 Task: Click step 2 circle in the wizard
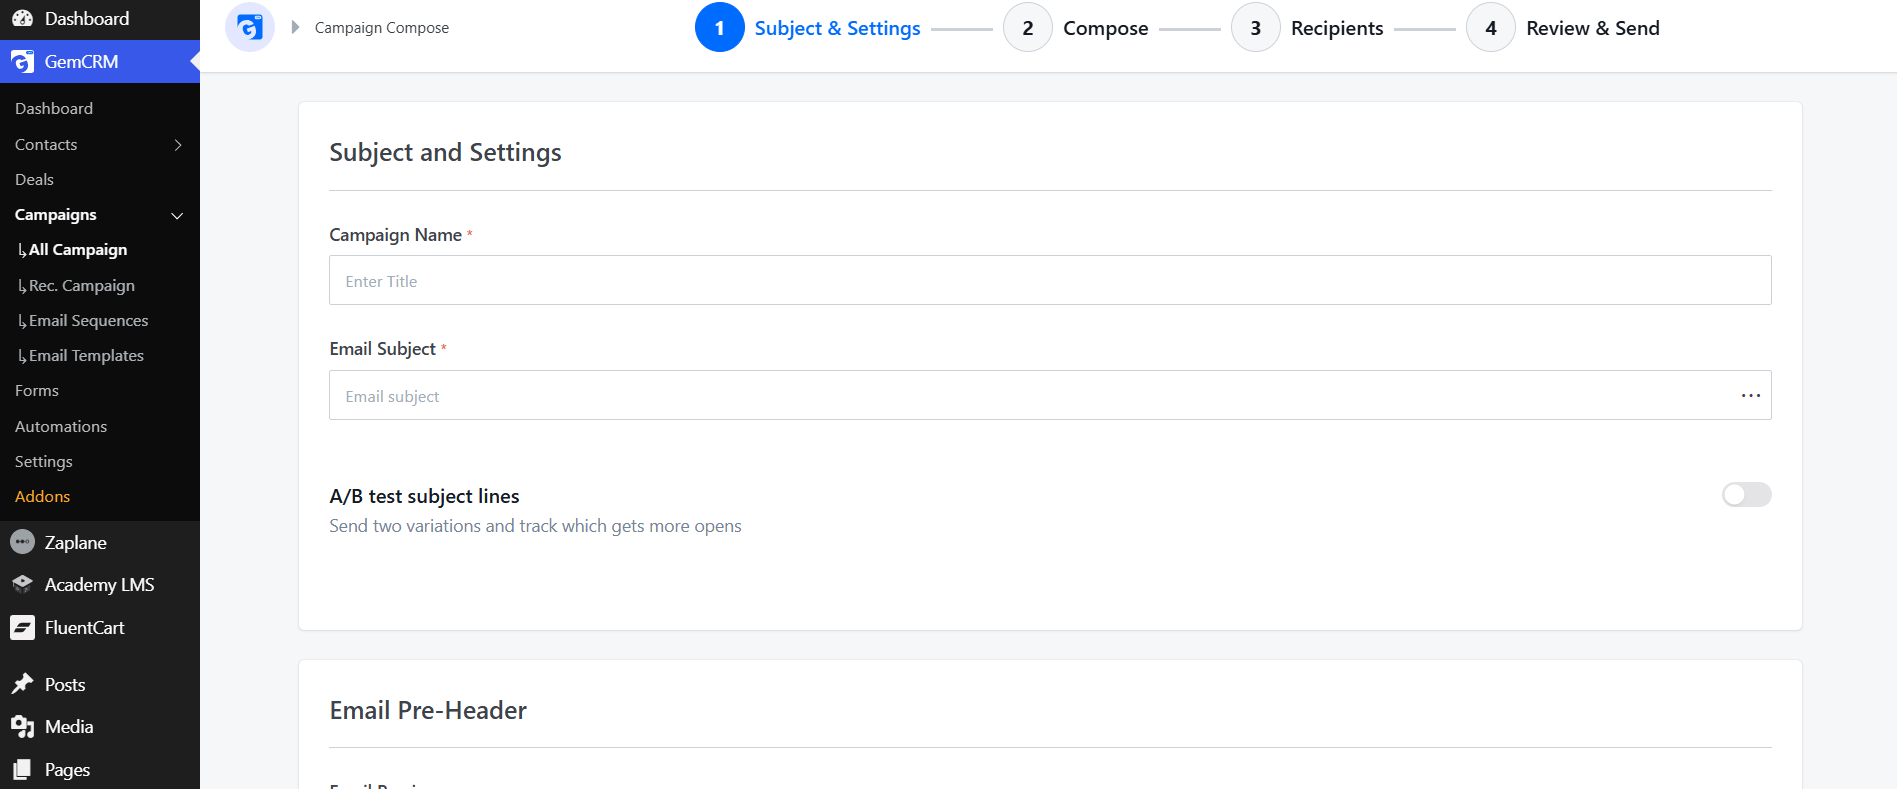[1027, 28]
